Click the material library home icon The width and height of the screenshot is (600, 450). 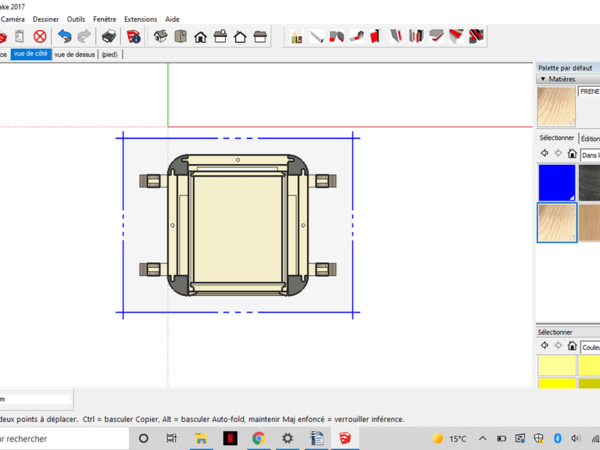pyautogui.click(x=571, y=154)
